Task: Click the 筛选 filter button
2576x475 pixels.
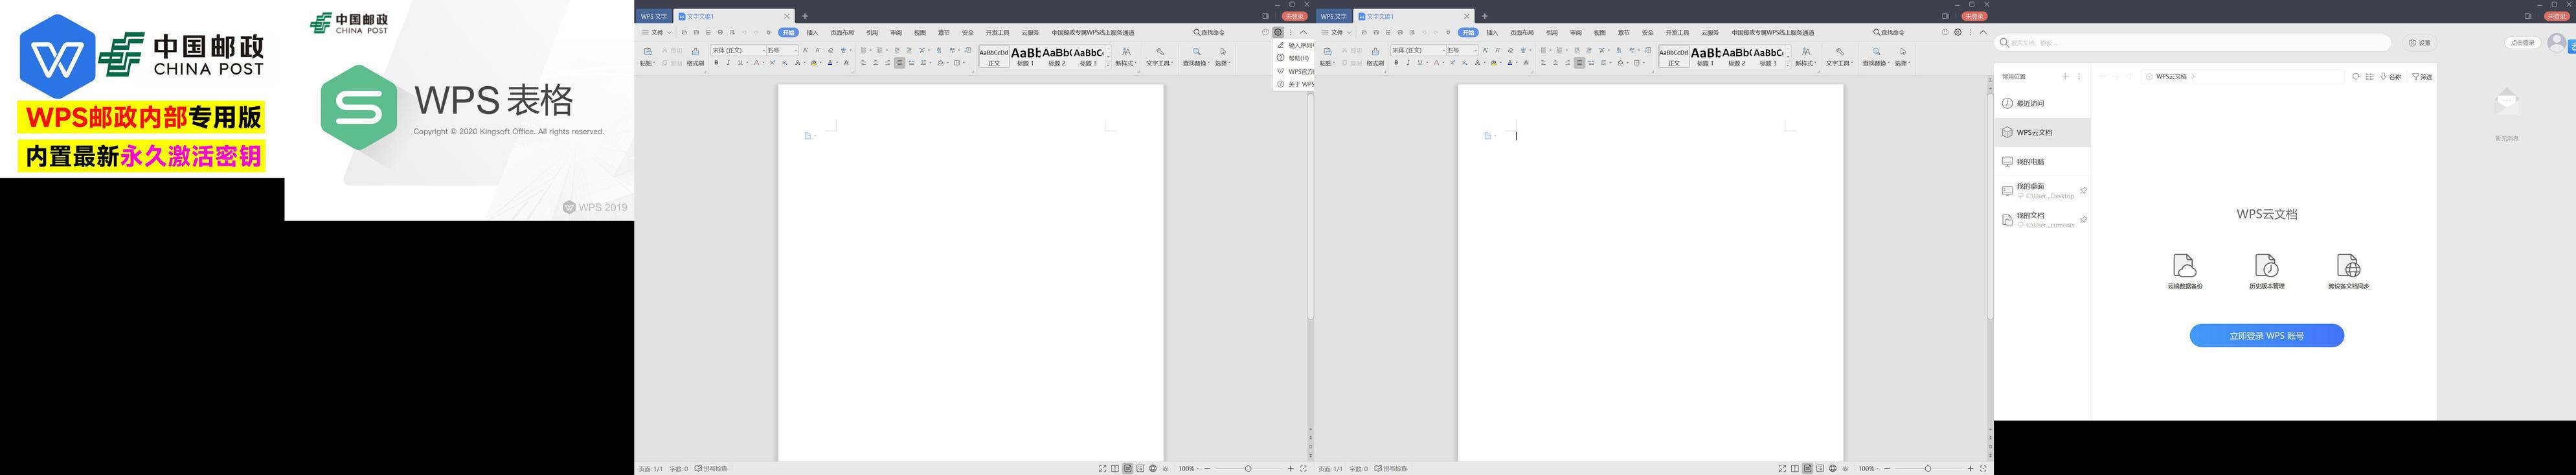Action: (2422, 76)
